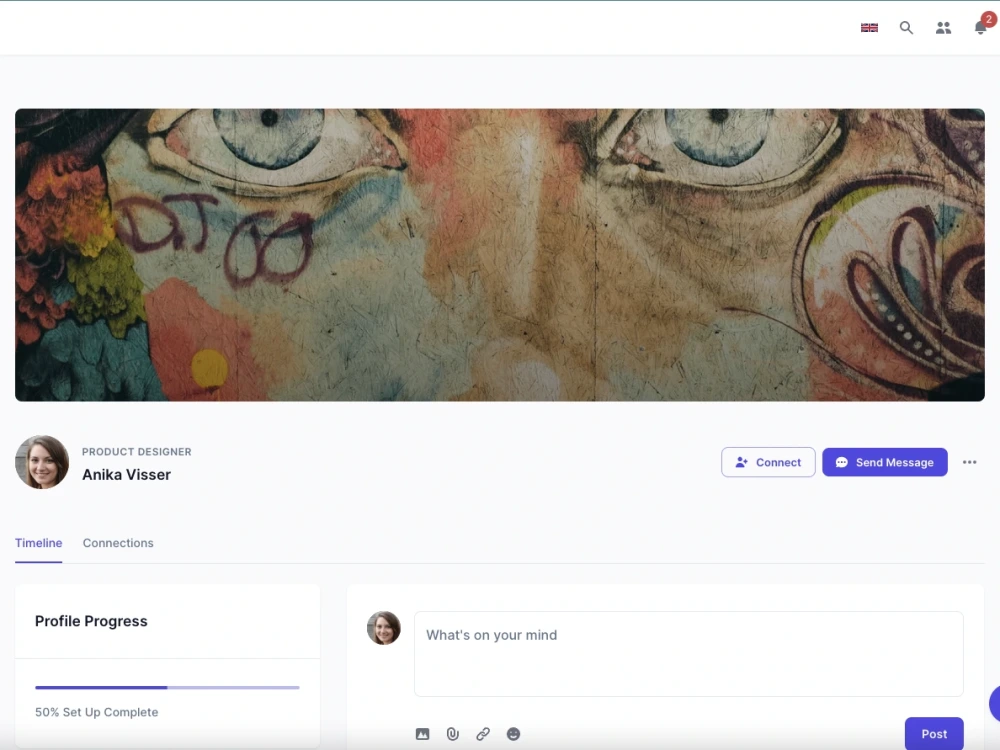Click the Connect button

[x=768, y=462]
